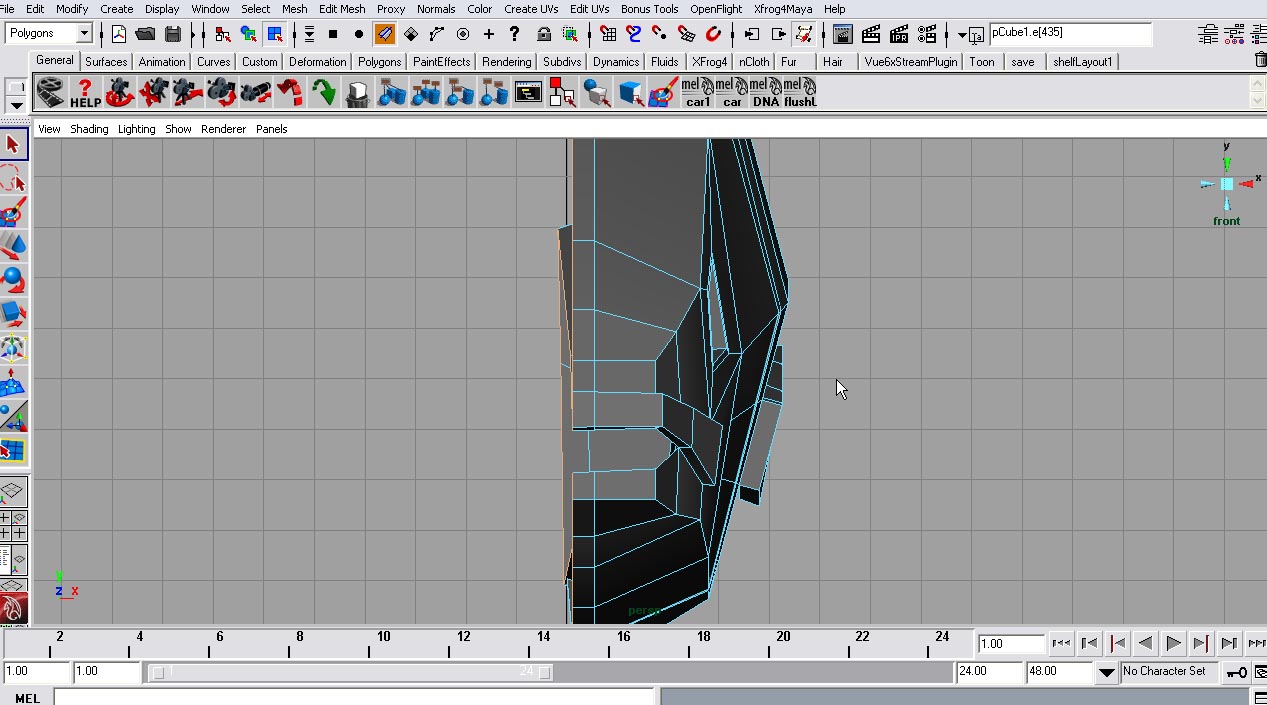Click the film reel shelf icon
This screenshot has width=1267, height=705.
(x=51, y=94)
